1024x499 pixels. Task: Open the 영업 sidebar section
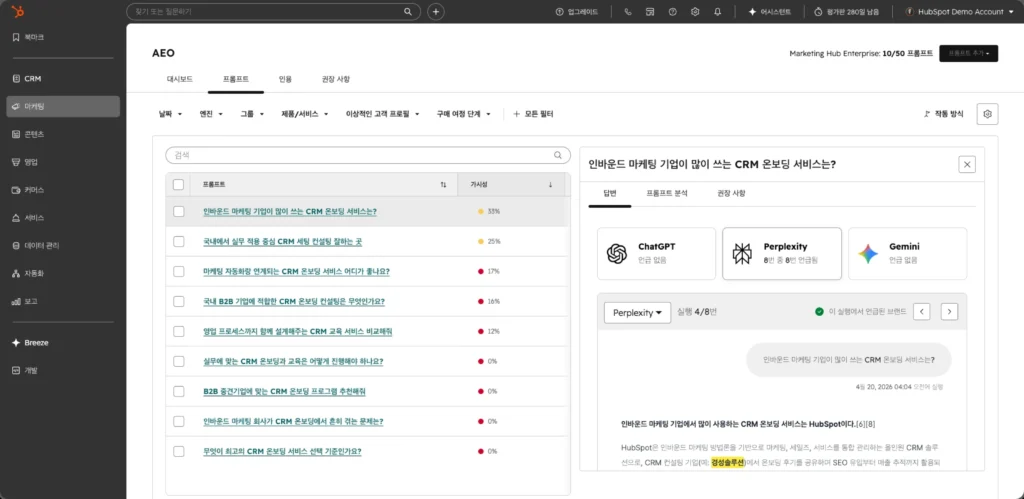(x=63, y=161)
